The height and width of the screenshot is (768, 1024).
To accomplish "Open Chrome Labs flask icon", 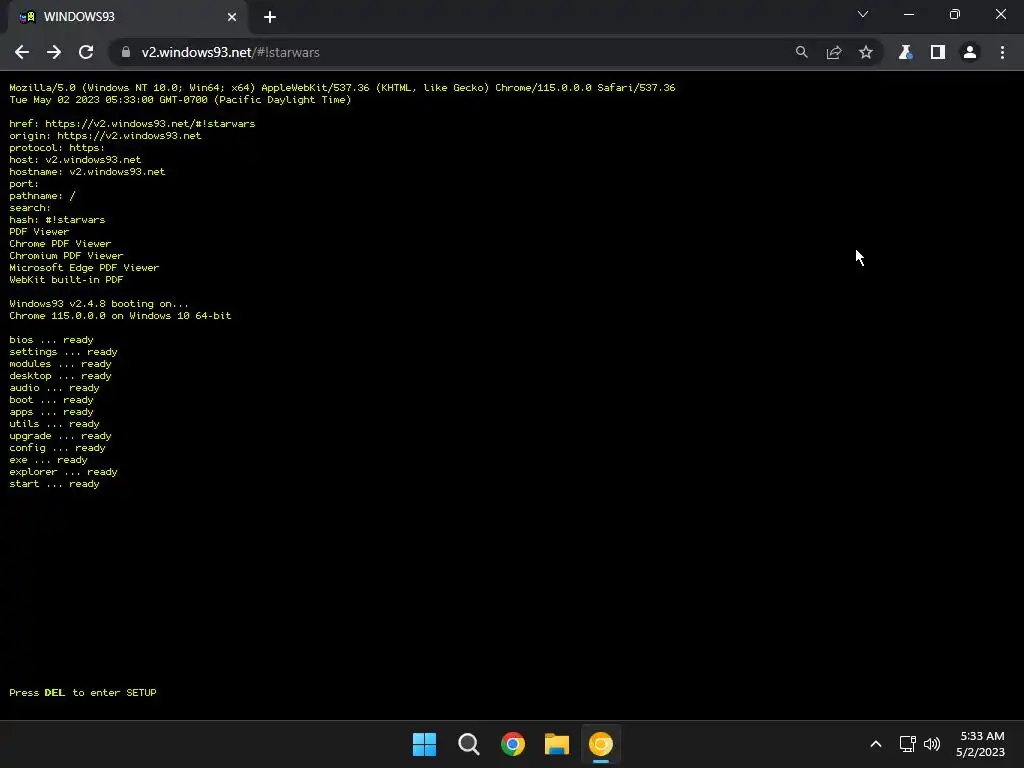I will coord(905,52).
